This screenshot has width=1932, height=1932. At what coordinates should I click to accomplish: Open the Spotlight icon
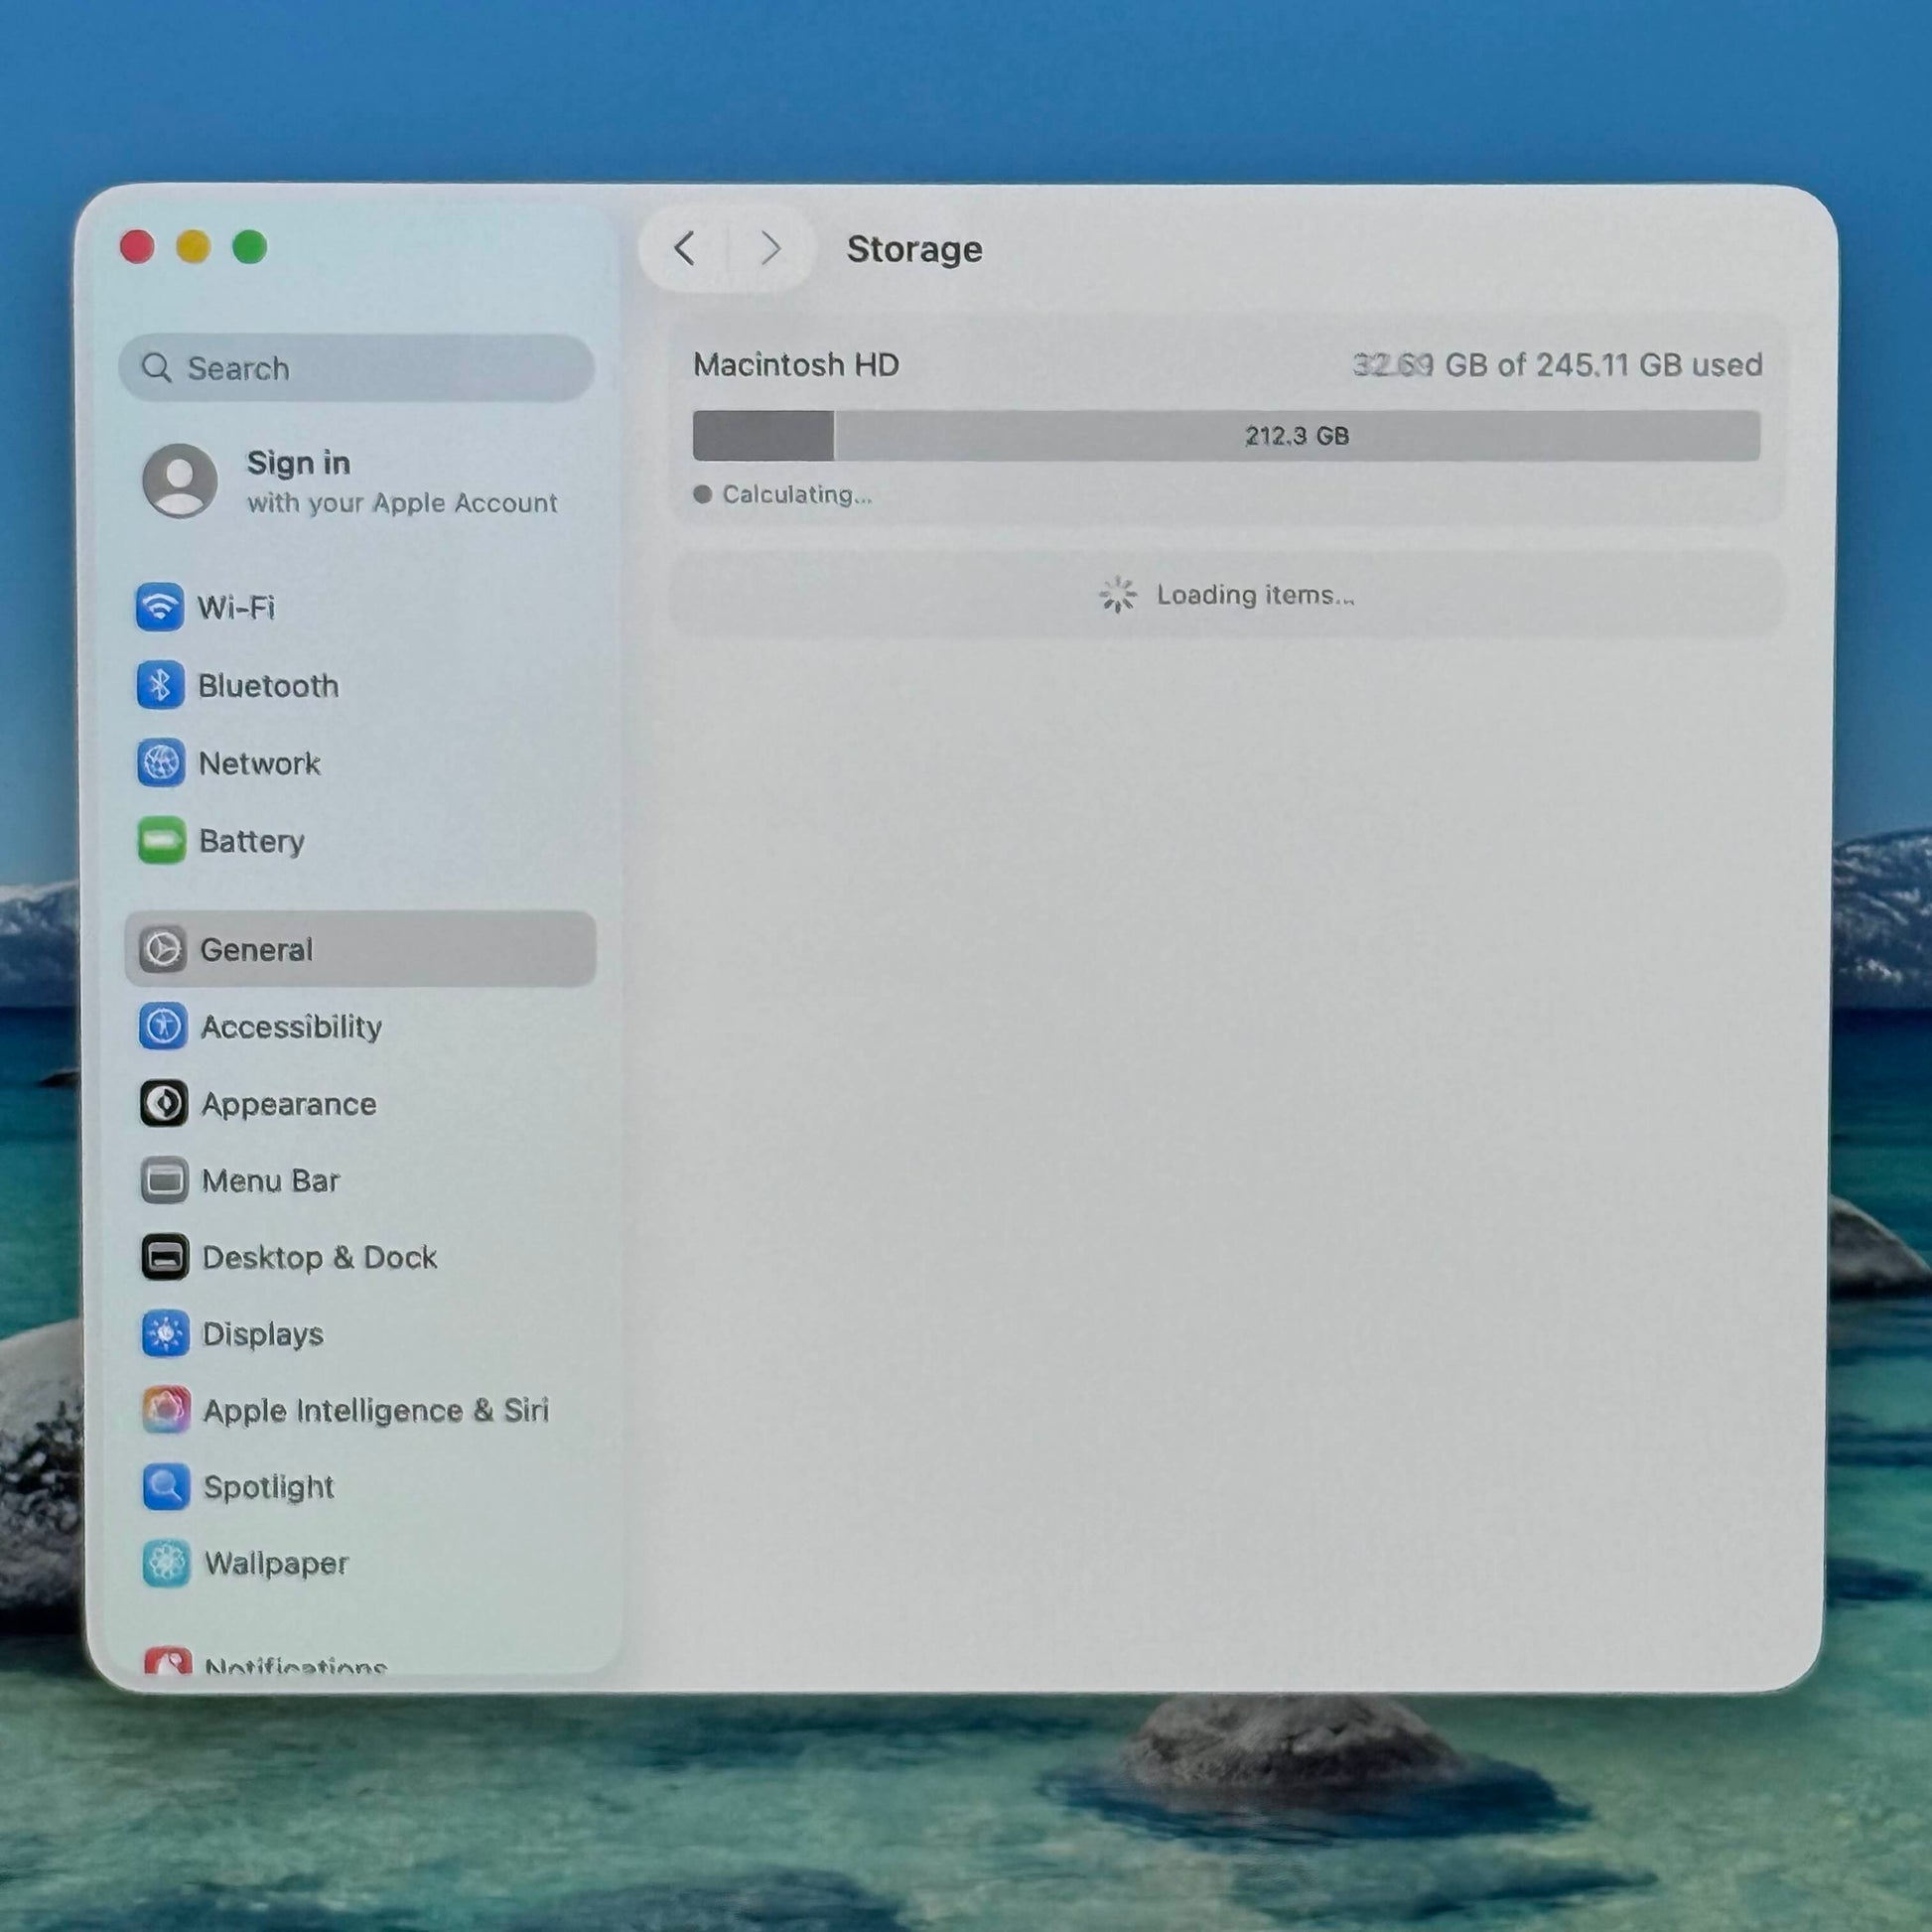click(166, 1487)
